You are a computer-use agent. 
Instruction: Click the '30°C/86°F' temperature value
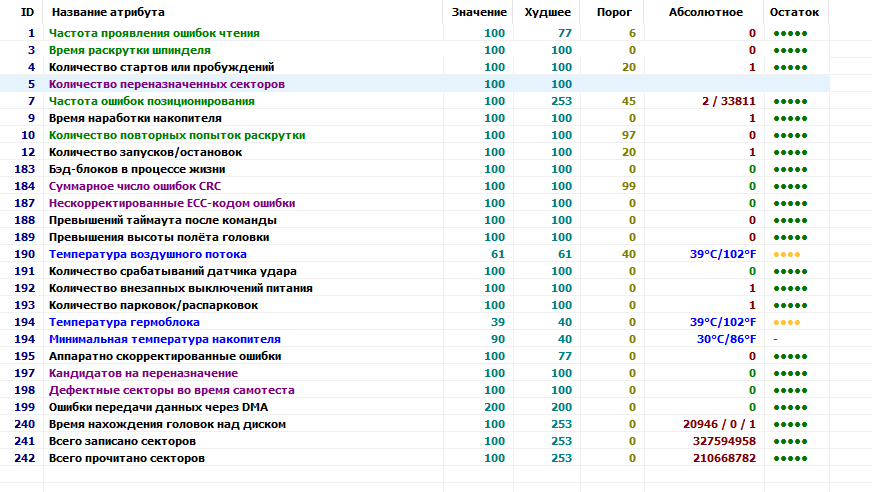(726, 339)
